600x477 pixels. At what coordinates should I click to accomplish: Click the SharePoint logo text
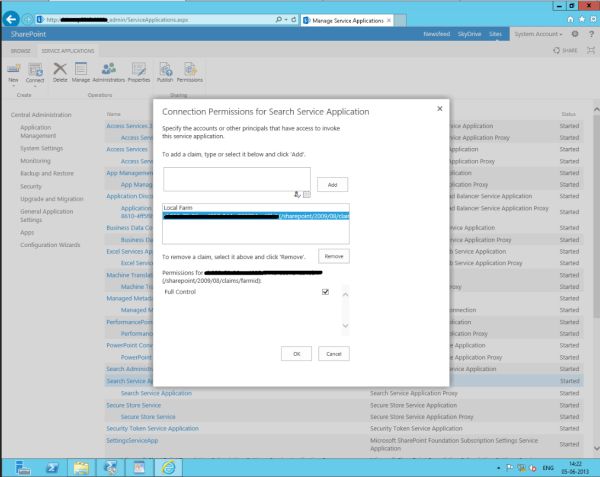coord(28,34)
